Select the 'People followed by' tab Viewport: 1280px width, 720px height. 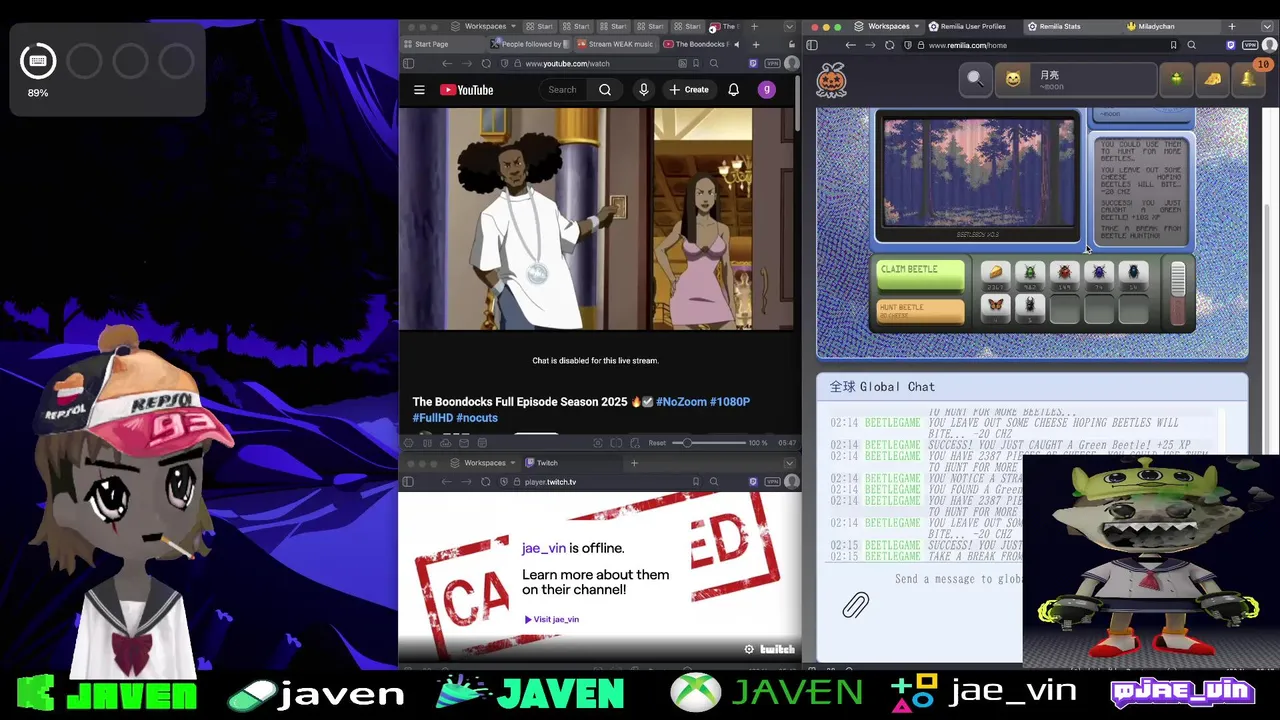pyautogui.click(x=530, y=44)
